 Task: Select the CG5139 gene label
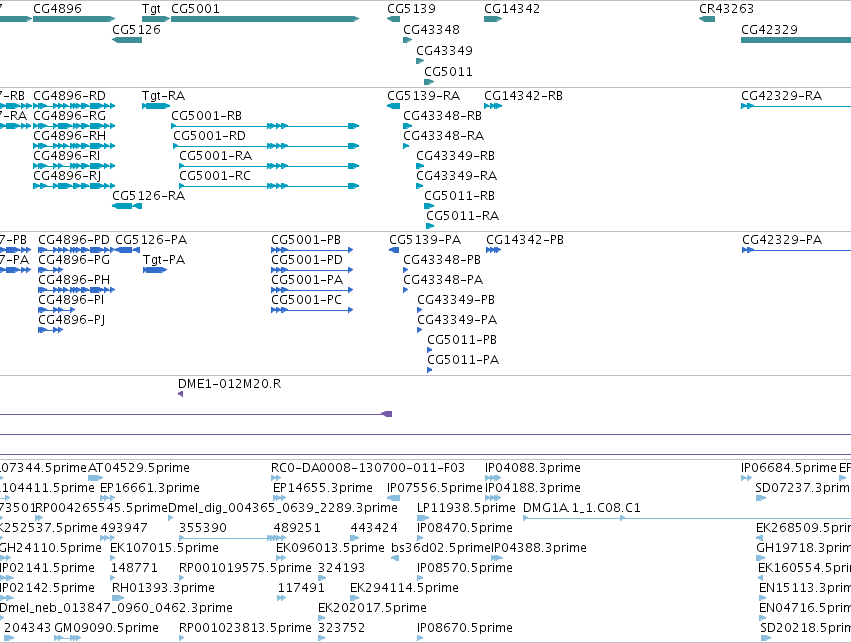point(411,9)
